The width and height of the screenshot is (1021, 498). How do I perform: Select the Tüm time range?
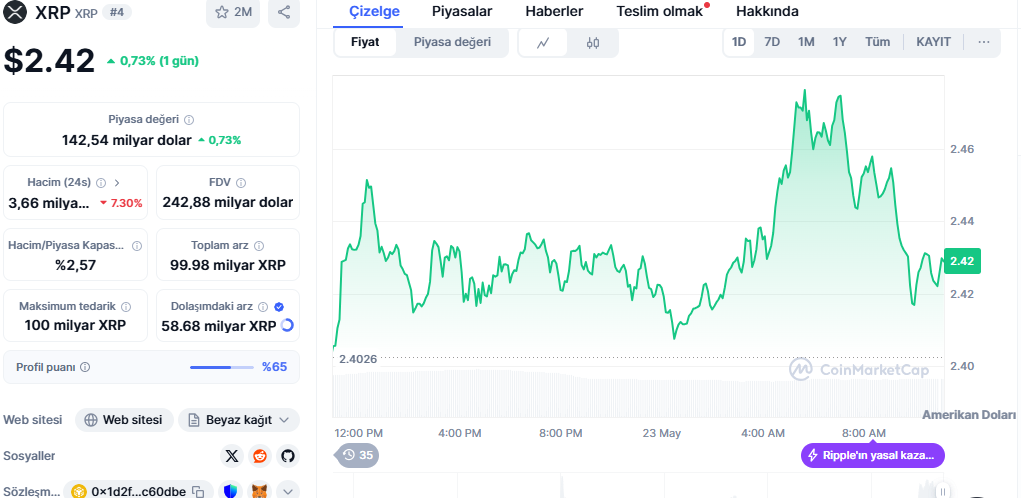point(877,42)
